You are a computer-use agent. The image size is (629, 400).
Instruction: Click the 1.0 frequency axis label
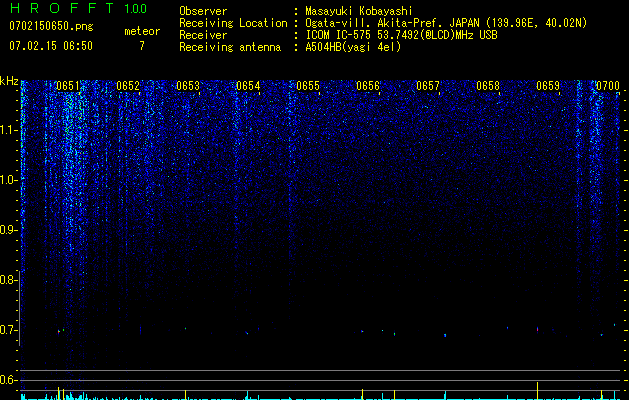[8, 180]
